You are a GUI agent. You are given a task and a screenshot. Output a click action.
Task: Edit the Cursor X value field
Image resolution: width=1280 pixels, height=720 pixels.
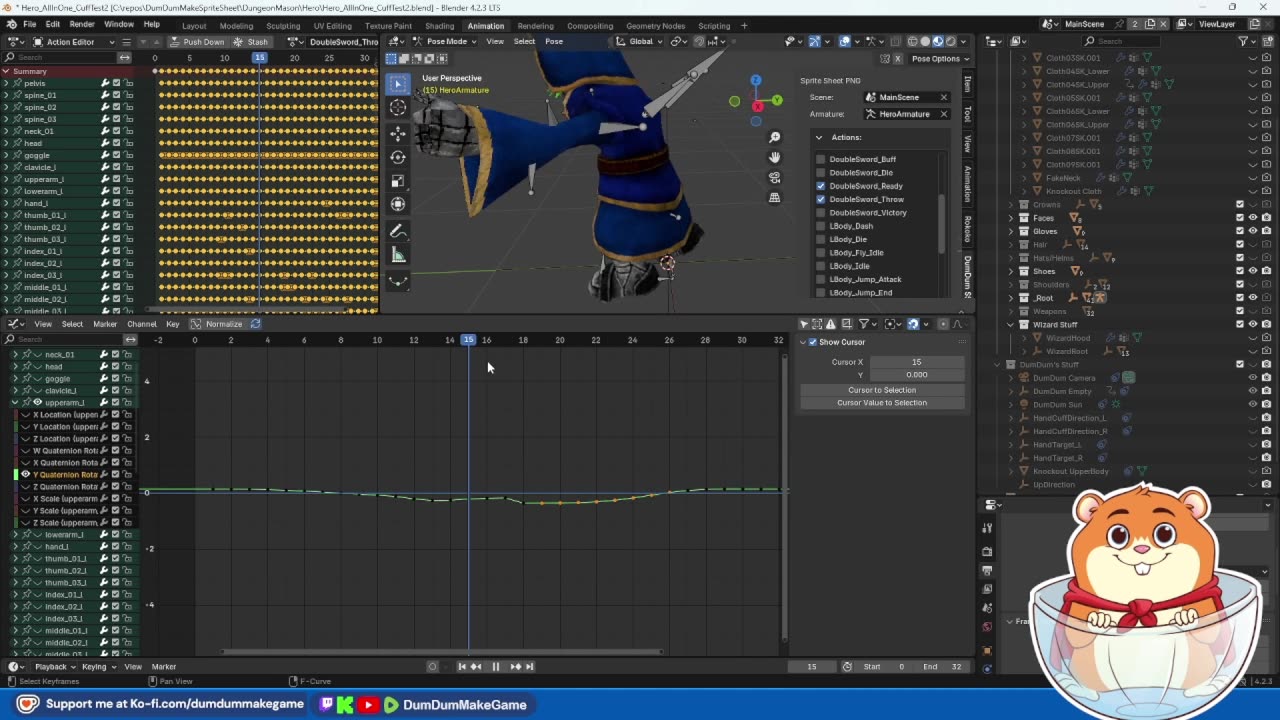tap(917, 362)
